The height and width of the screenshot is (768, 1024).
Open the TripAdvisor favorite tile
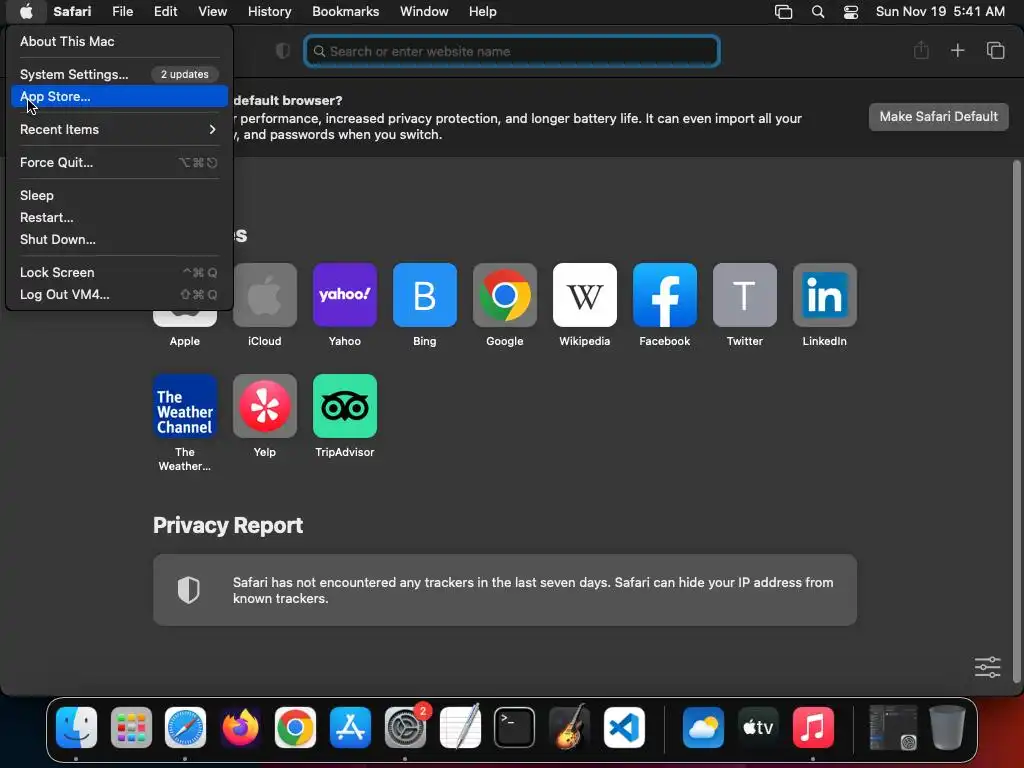pos(345,406)
